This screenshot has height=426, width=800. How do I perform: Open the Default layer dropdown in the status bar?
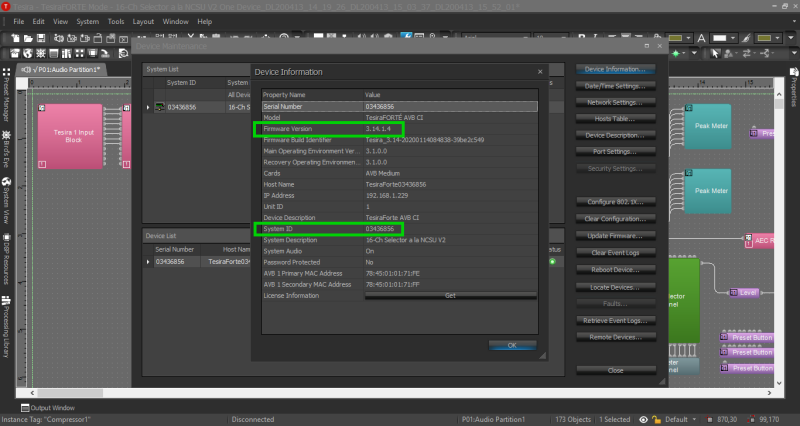pos(681,419)
